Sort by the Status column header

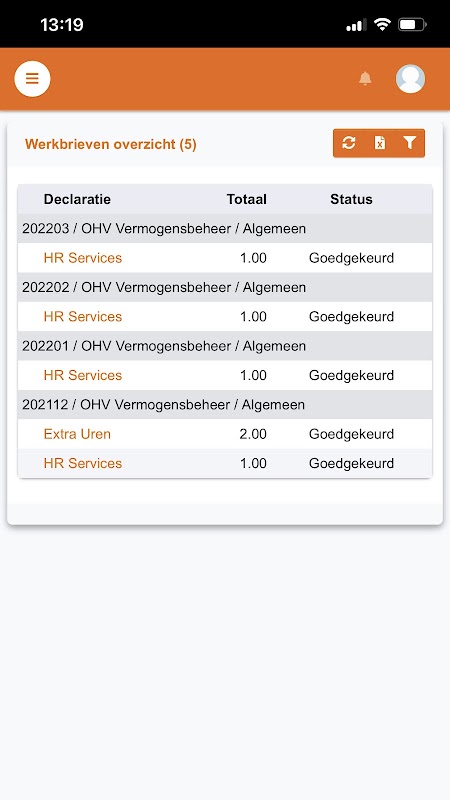click(x=351, y=199)
